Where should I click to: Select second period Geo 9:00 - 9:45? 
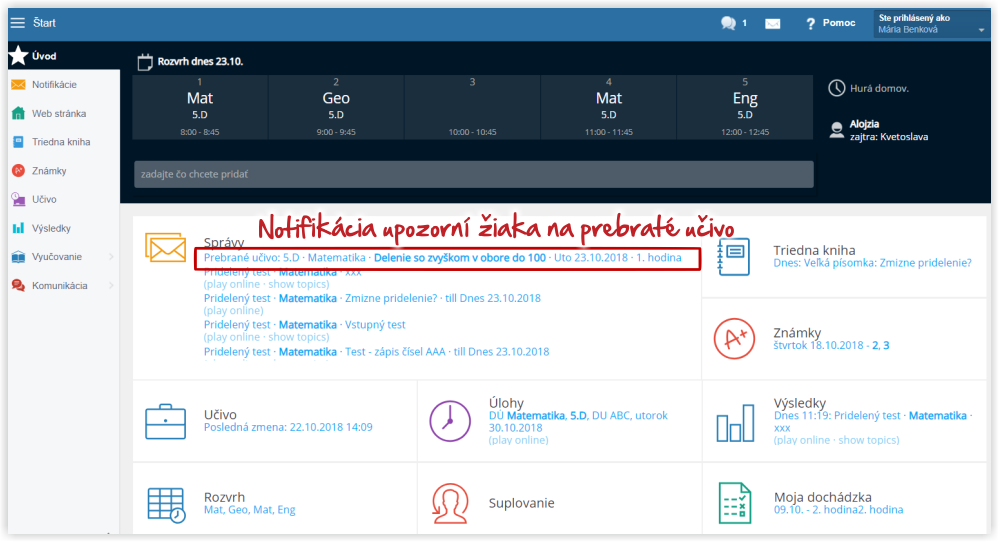pyautogui.click(x=336, y=107)
